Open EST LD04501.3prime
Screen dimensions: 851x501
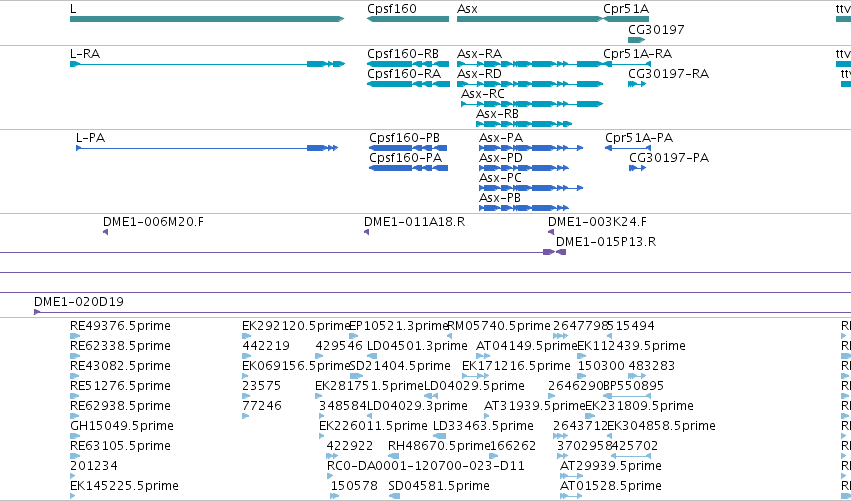point(372,356)
